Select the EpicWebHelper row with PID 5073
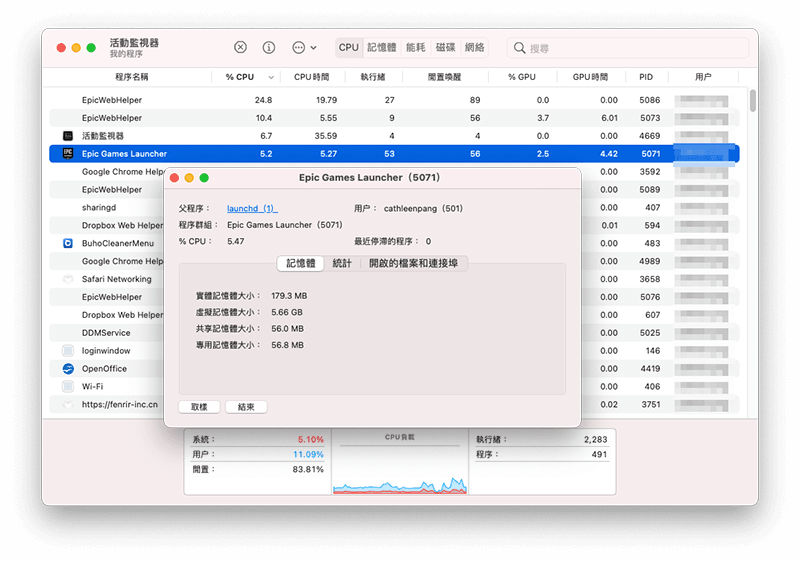 [x=394, y=118]
